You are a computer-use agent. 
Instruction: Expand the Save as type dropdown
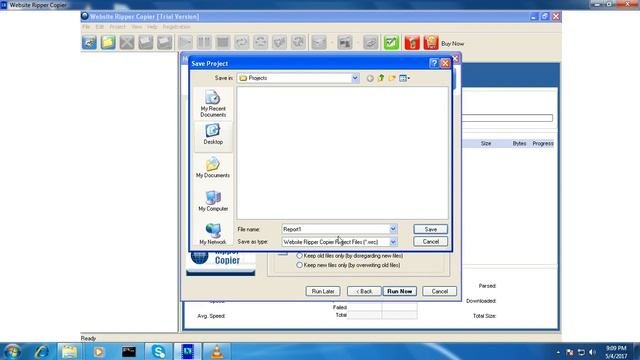pos(393,242)
